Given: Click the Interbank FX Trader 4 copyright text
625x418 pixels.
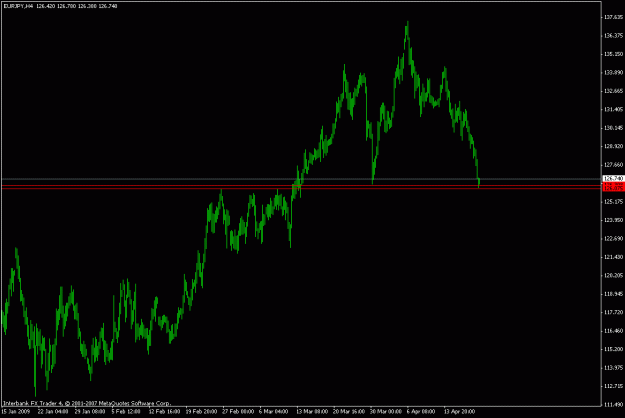Looking at the screenshot, I should 87,403.
